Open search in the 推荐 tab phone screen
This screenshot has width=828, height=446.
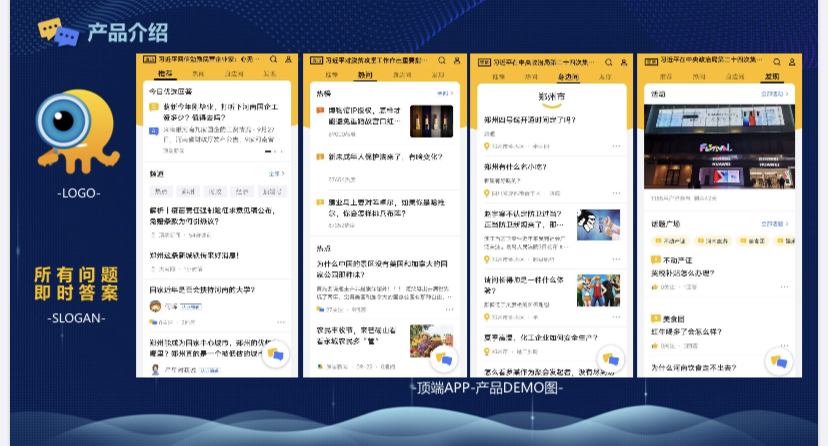(273, 60)
